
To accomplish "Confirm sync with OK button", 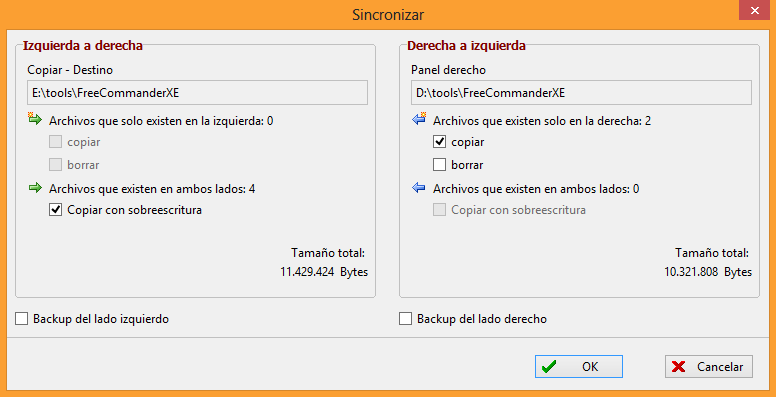I will [579, 367].
